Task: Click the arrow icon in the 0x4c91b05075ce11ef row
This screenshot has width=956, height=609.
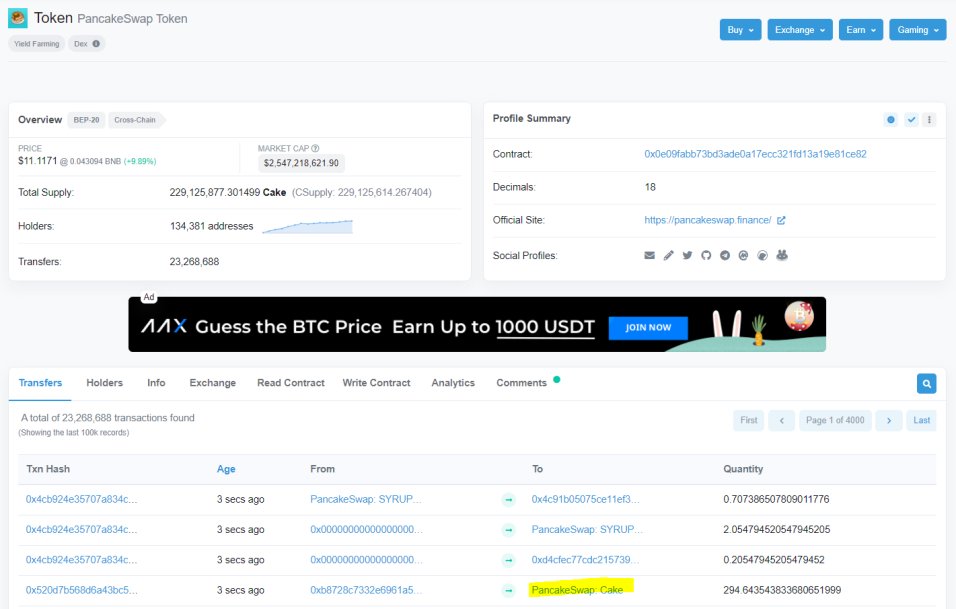Action: click(x=508, y=500)
